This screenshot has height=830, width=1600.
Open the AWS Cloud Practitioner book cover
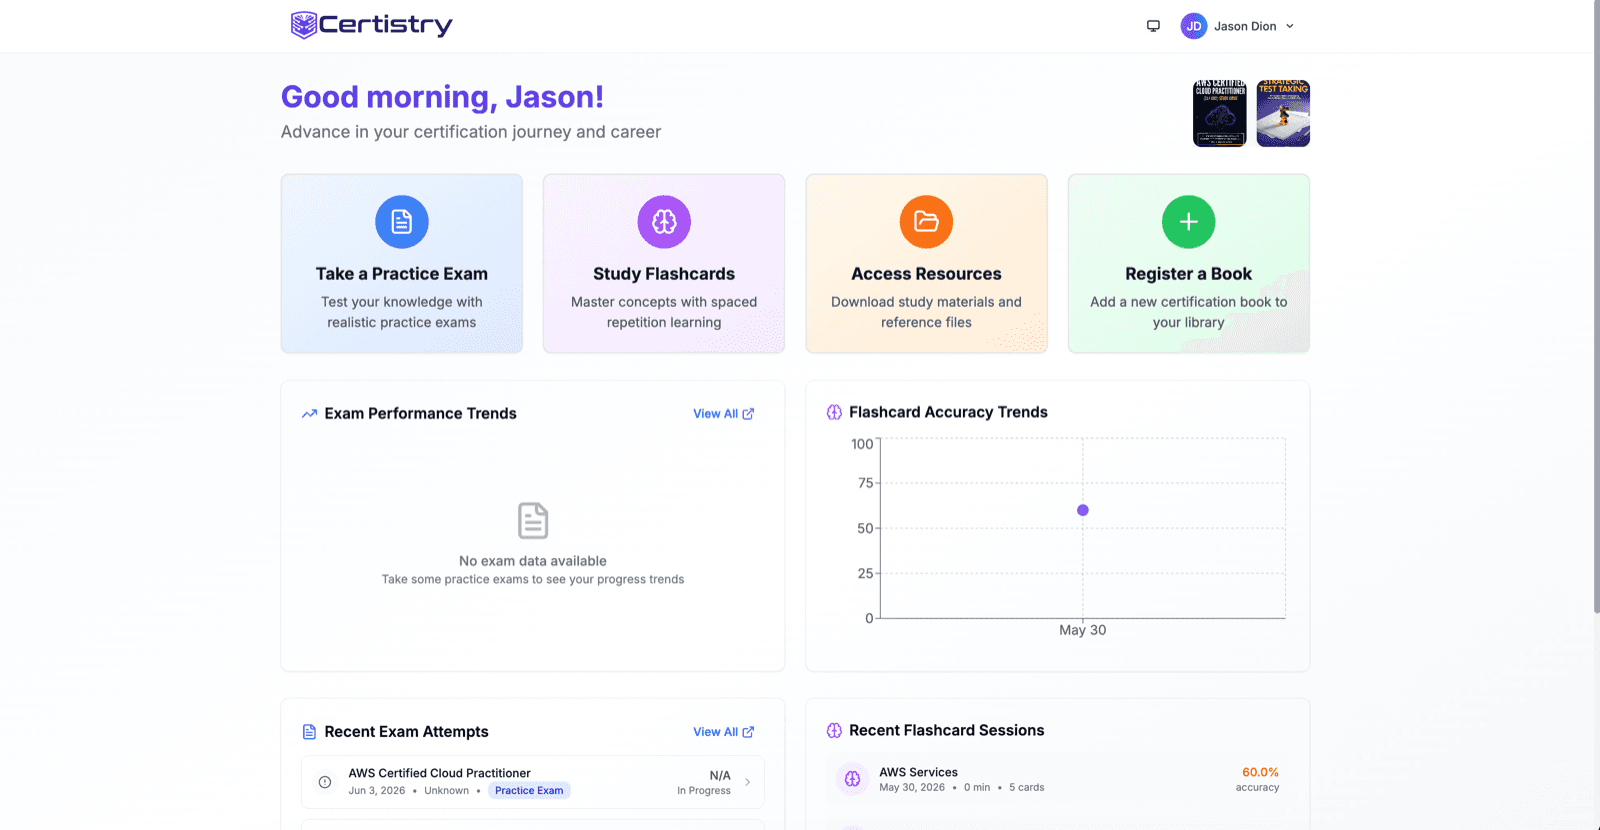pos(1220,113)
